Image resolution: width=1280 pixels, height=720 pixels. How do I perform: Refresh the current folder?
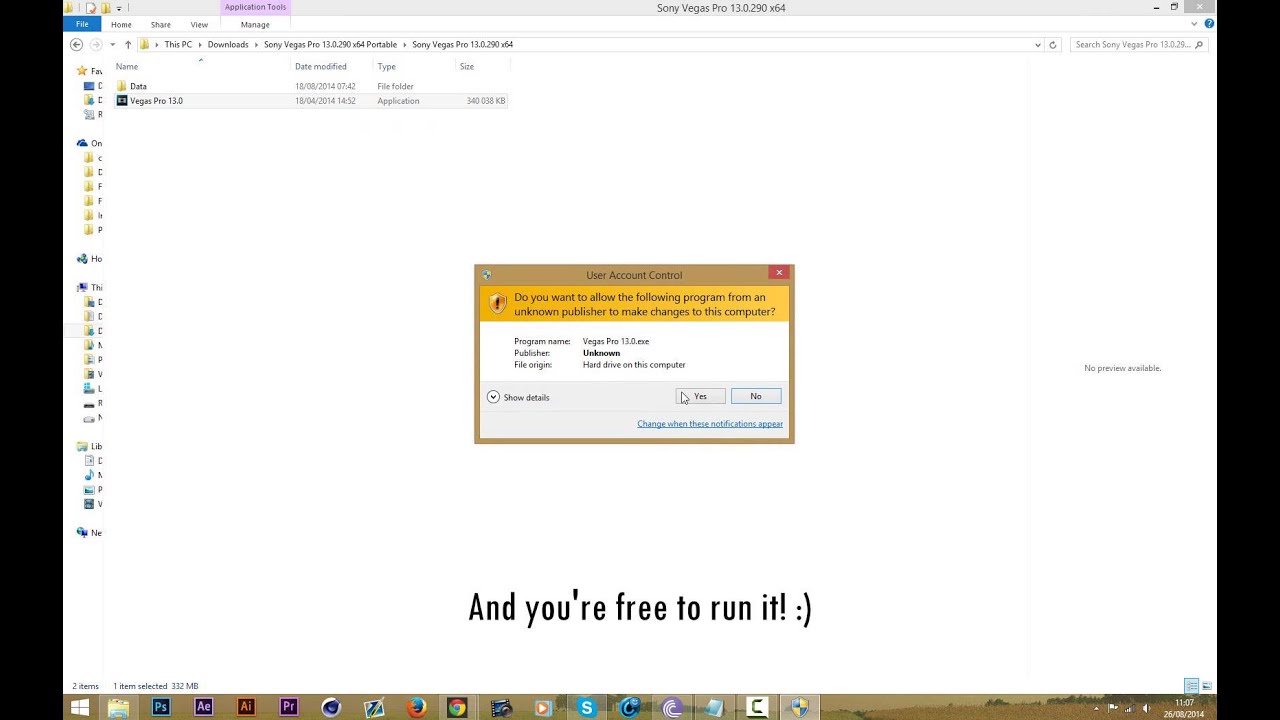point(1052,44)
